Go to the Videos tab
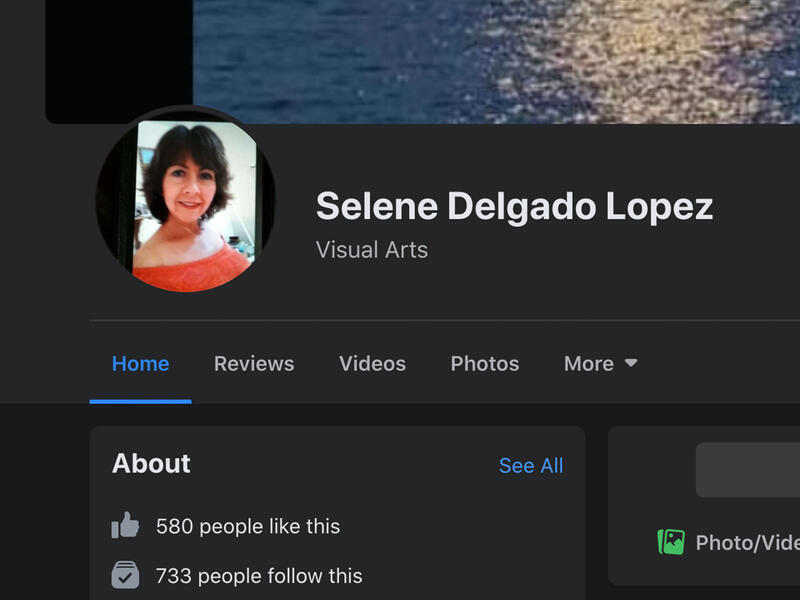Screen dimensions: 800x600 [x=372, y=364]
